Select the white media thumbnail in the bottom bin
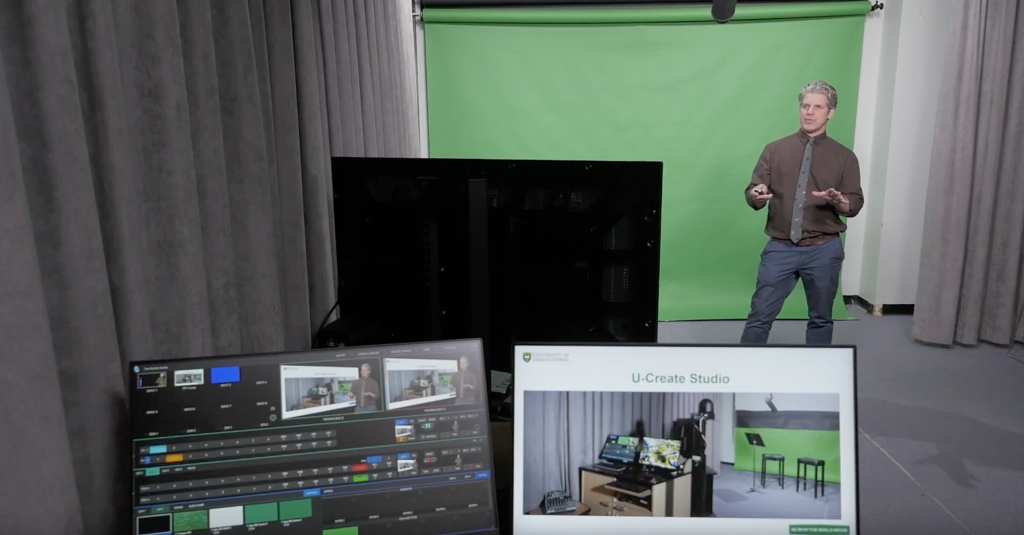 coord(226,516)
